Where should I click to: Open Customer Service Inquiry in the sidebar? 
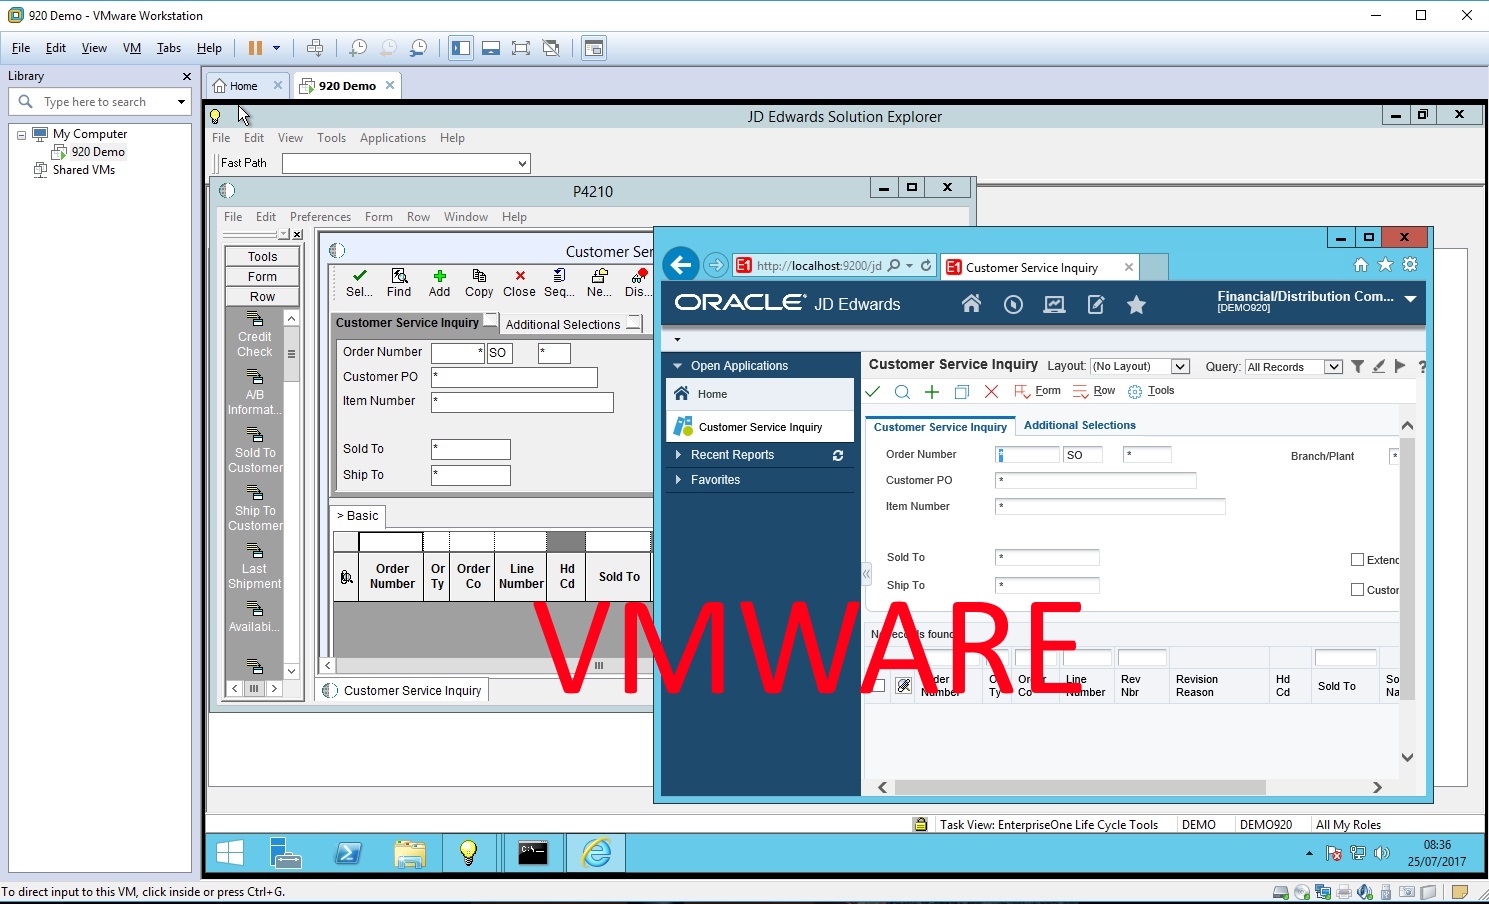pyautogui.click(x=760, y=427)
